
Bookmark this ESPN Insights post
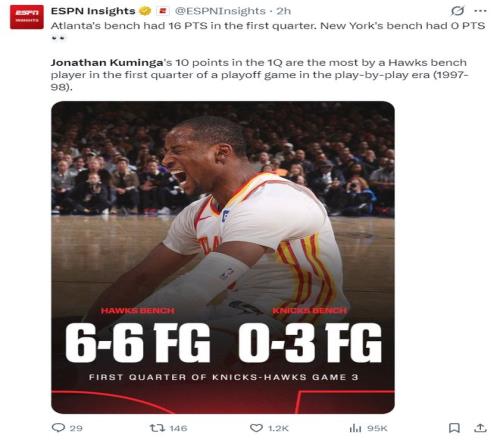[x=454, y=428]
